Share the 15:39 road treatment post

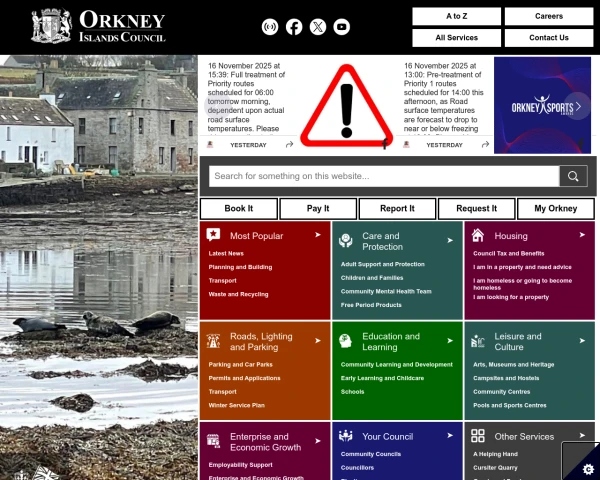(x=290, y=145)
